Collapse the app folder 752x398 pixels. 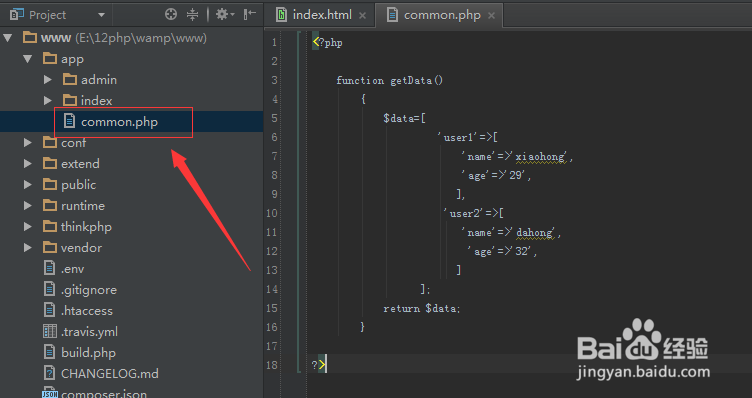[x=28, y=59]
